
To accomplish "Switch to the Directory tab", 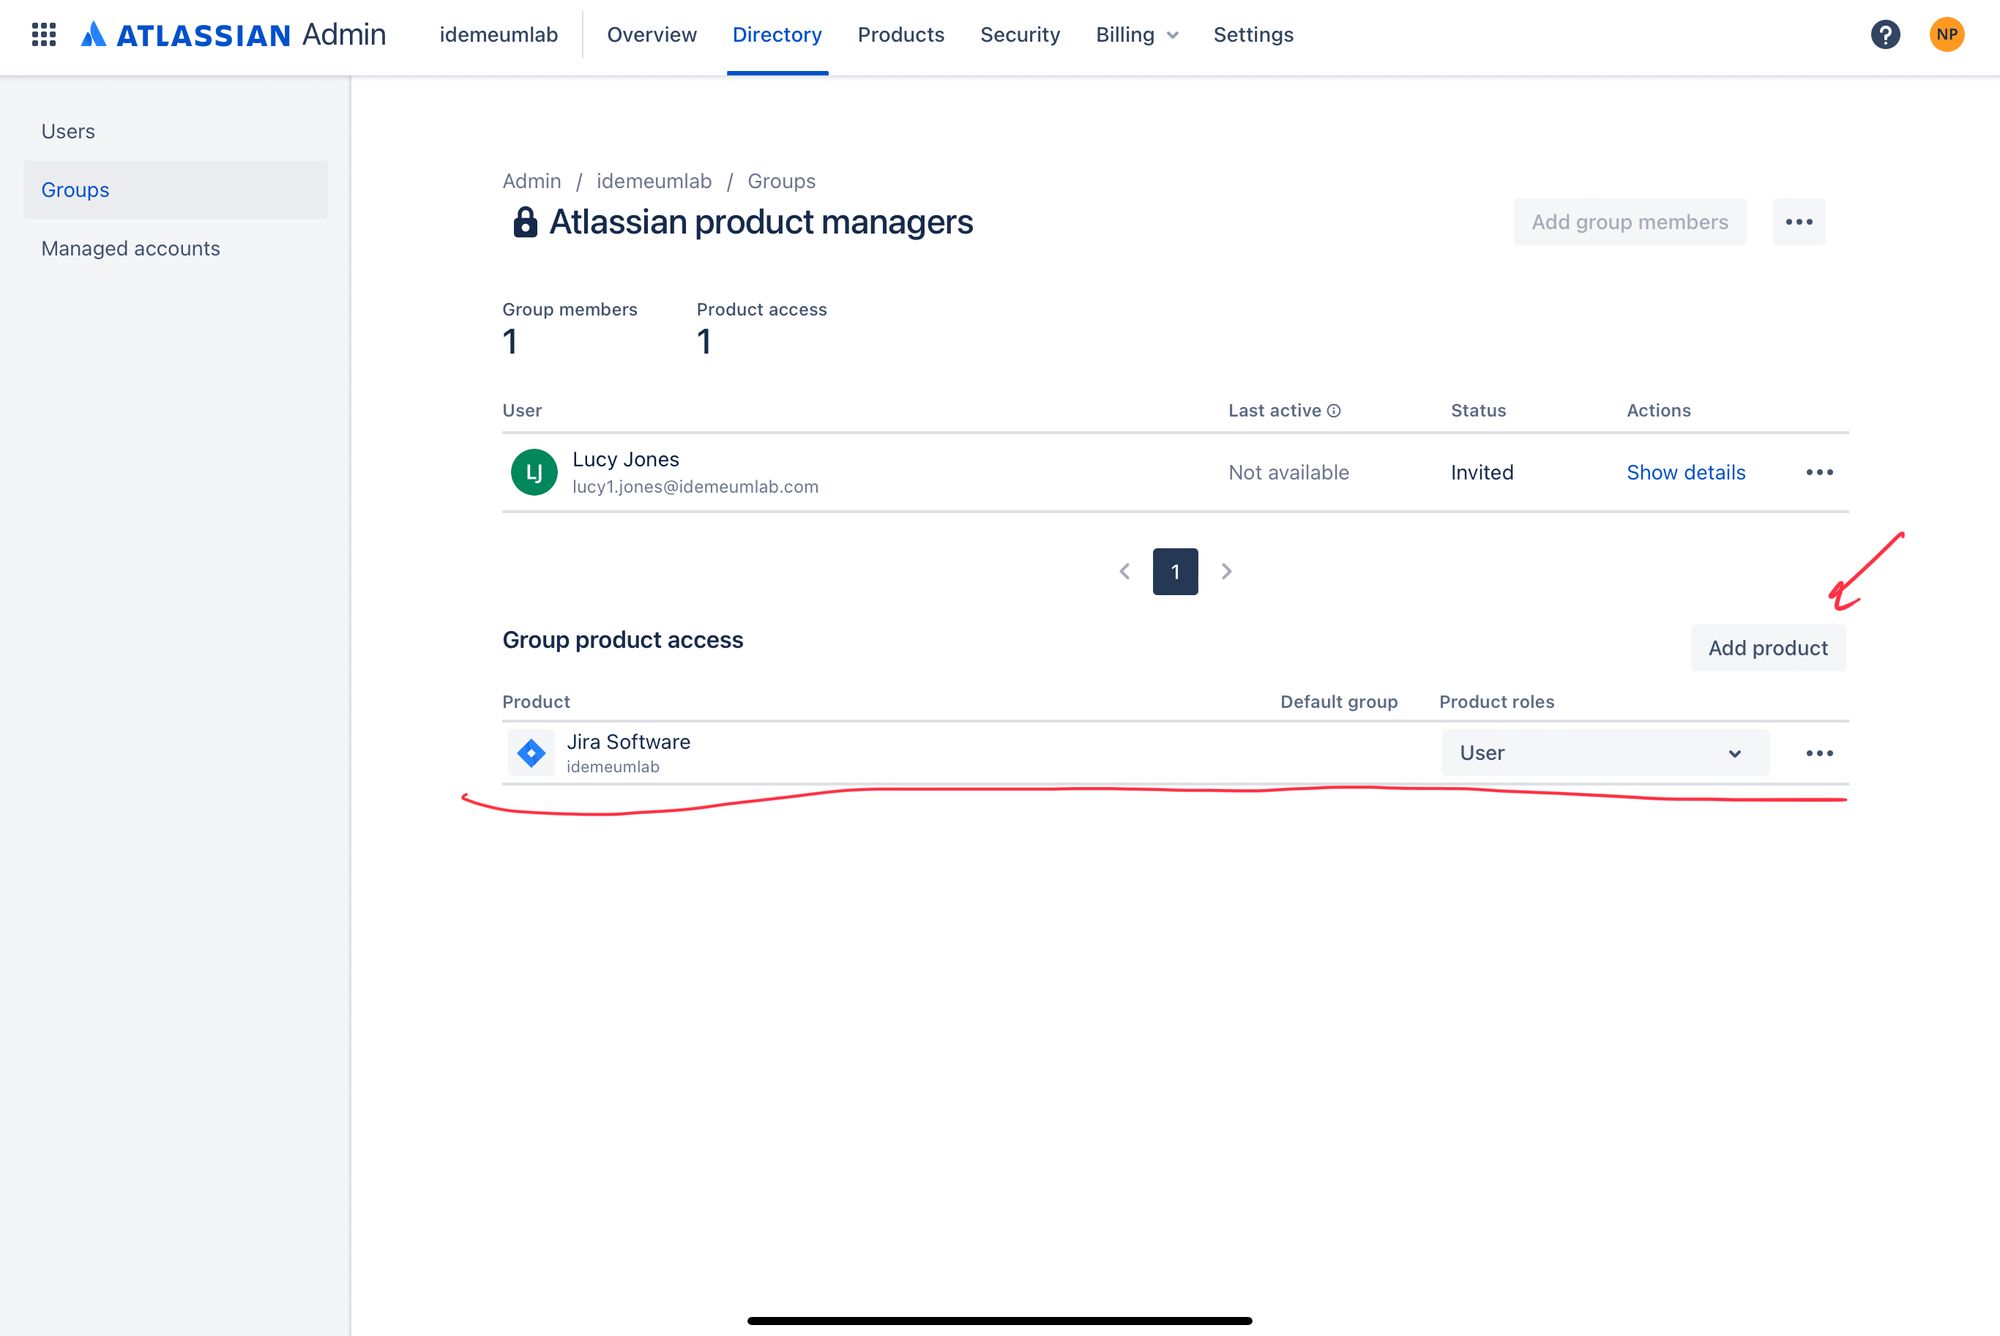I will [x=777, y=35].
